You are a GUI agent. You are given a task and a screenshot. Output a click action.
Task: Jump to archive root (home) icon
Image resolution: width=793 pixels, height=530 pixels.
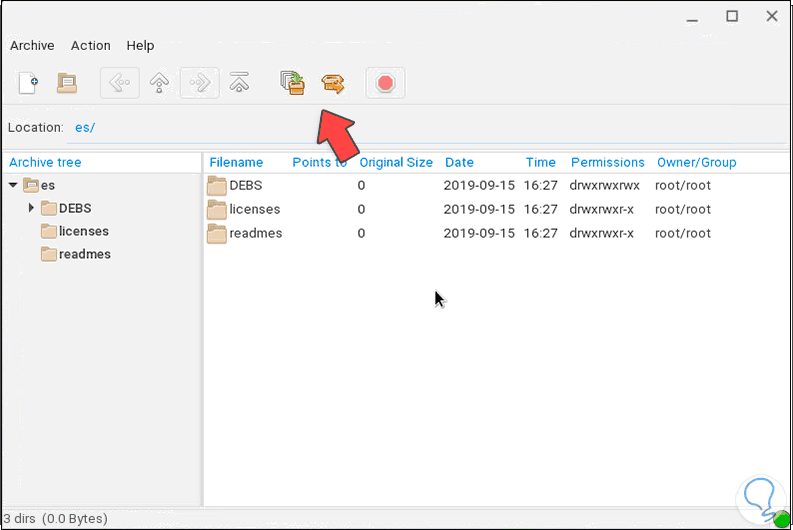pos(239,83)
